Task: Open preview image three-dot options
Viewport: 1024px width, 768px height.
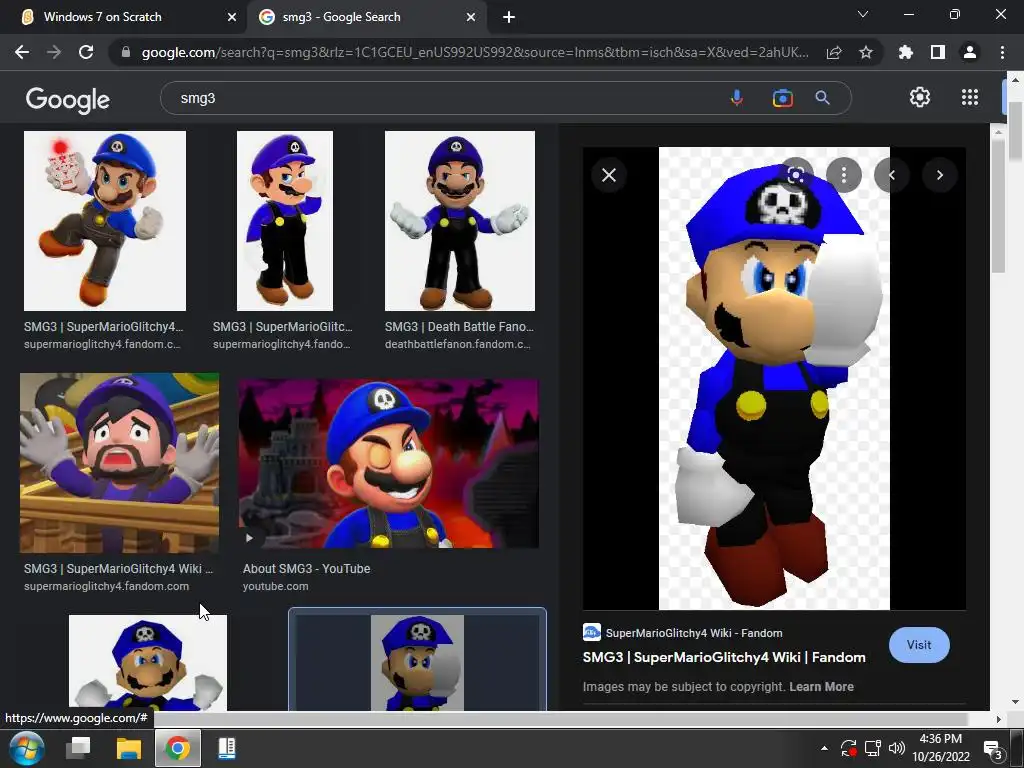Action: coord(844,174)
